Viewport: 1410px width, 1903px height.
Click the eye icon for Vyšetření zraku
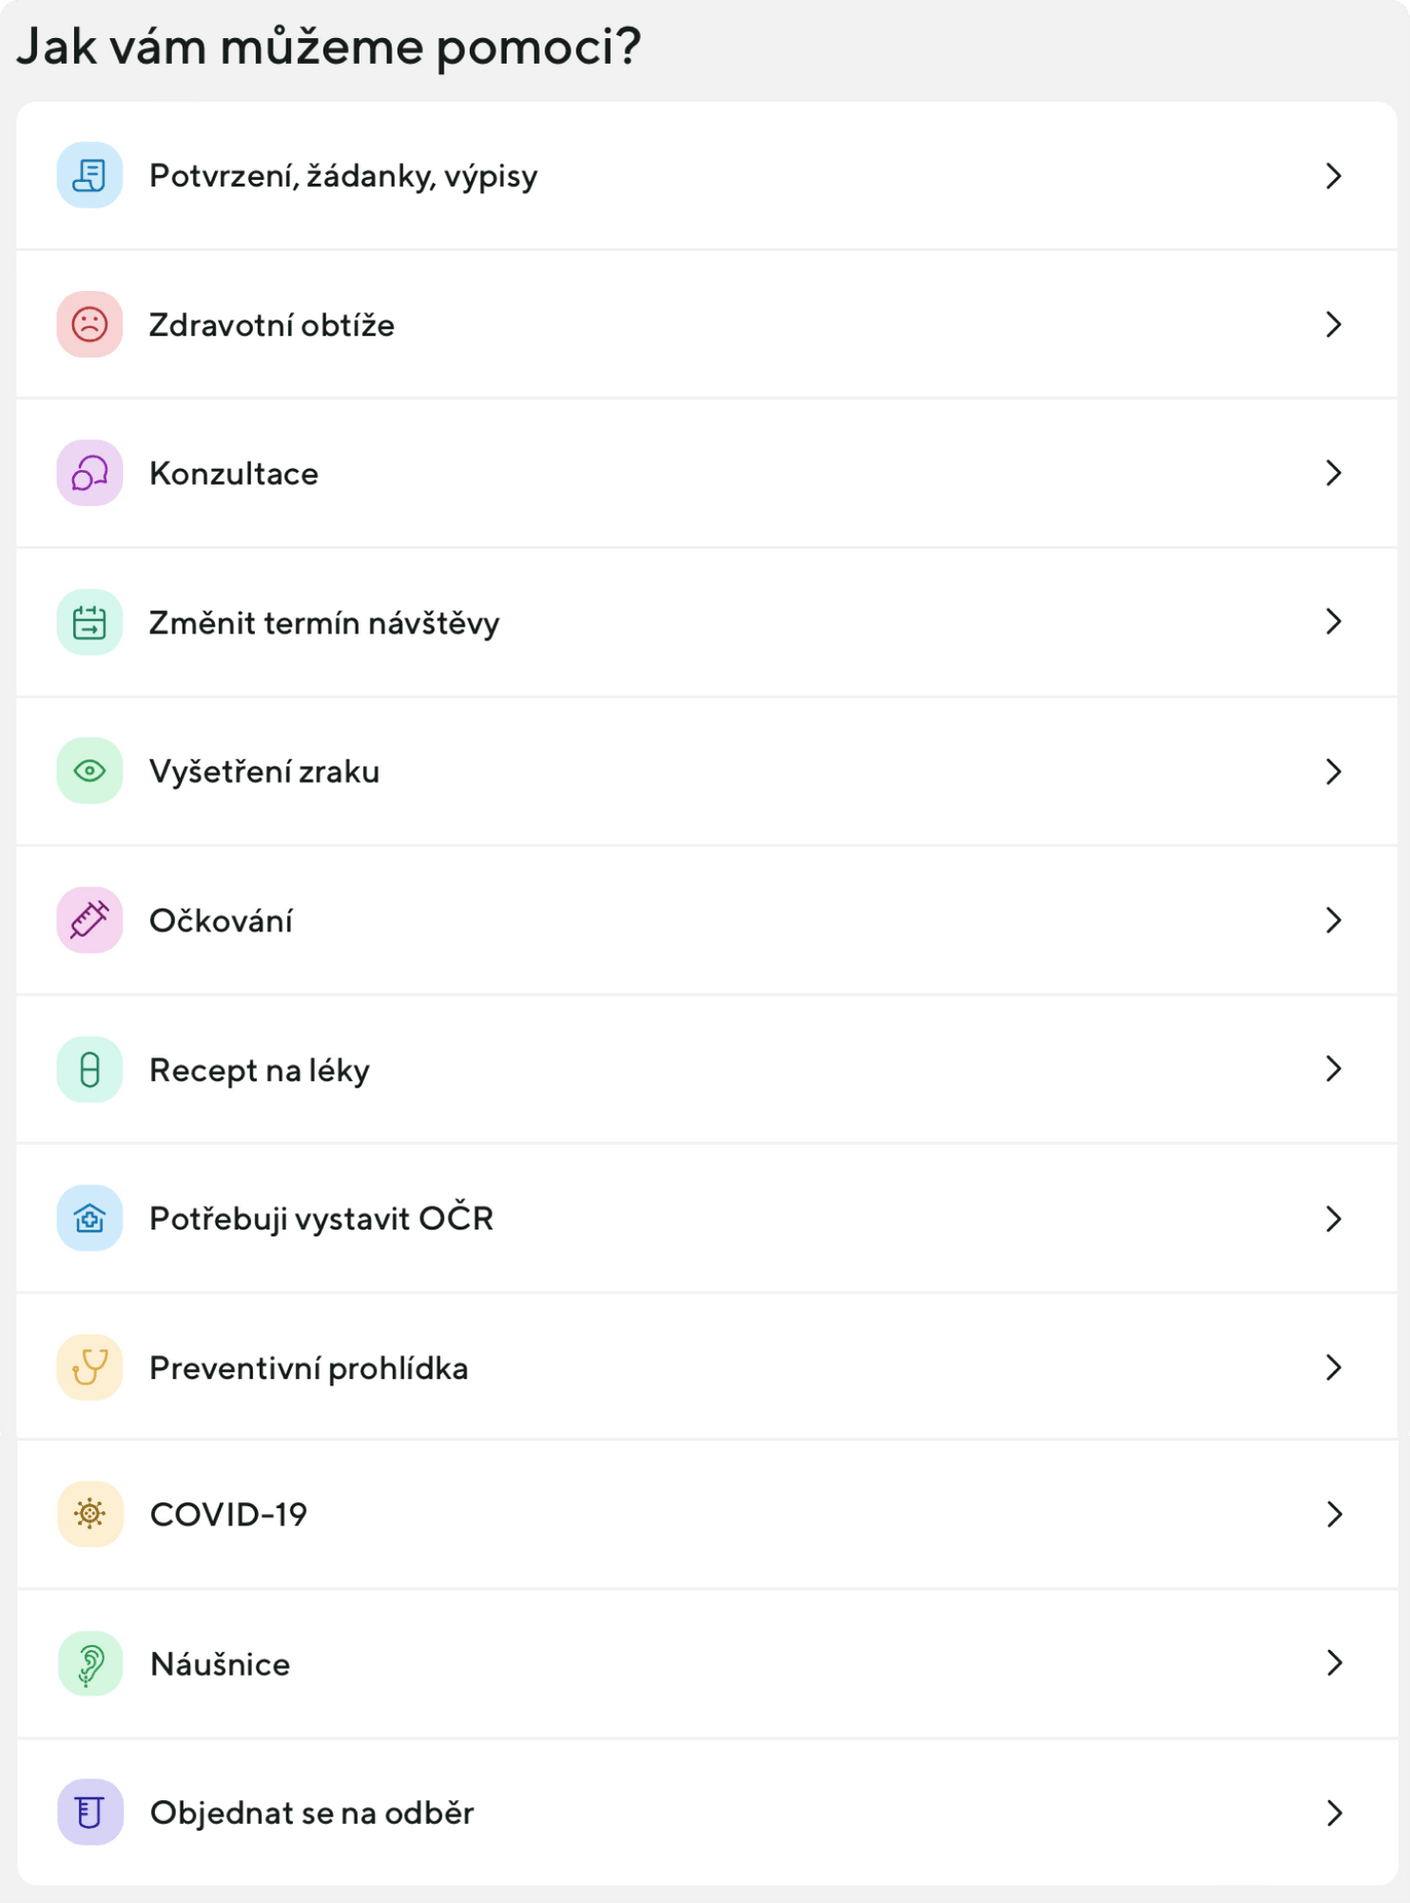90,771
